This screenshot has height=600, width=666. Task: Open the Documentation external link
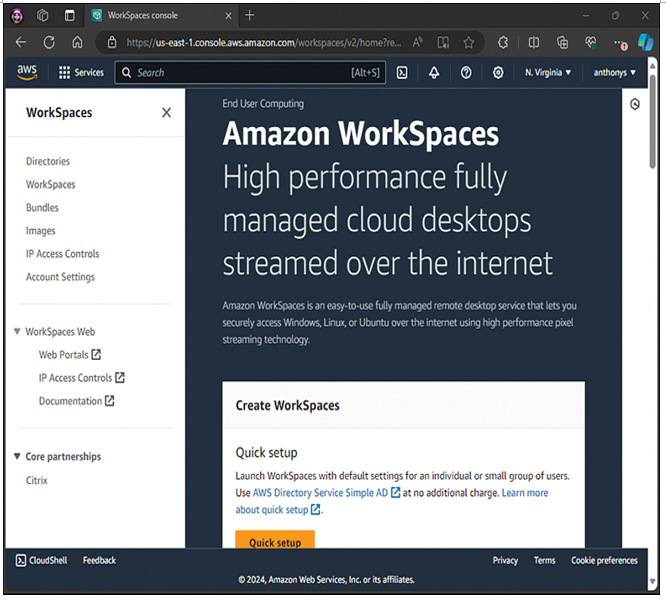tap(76, 401)
